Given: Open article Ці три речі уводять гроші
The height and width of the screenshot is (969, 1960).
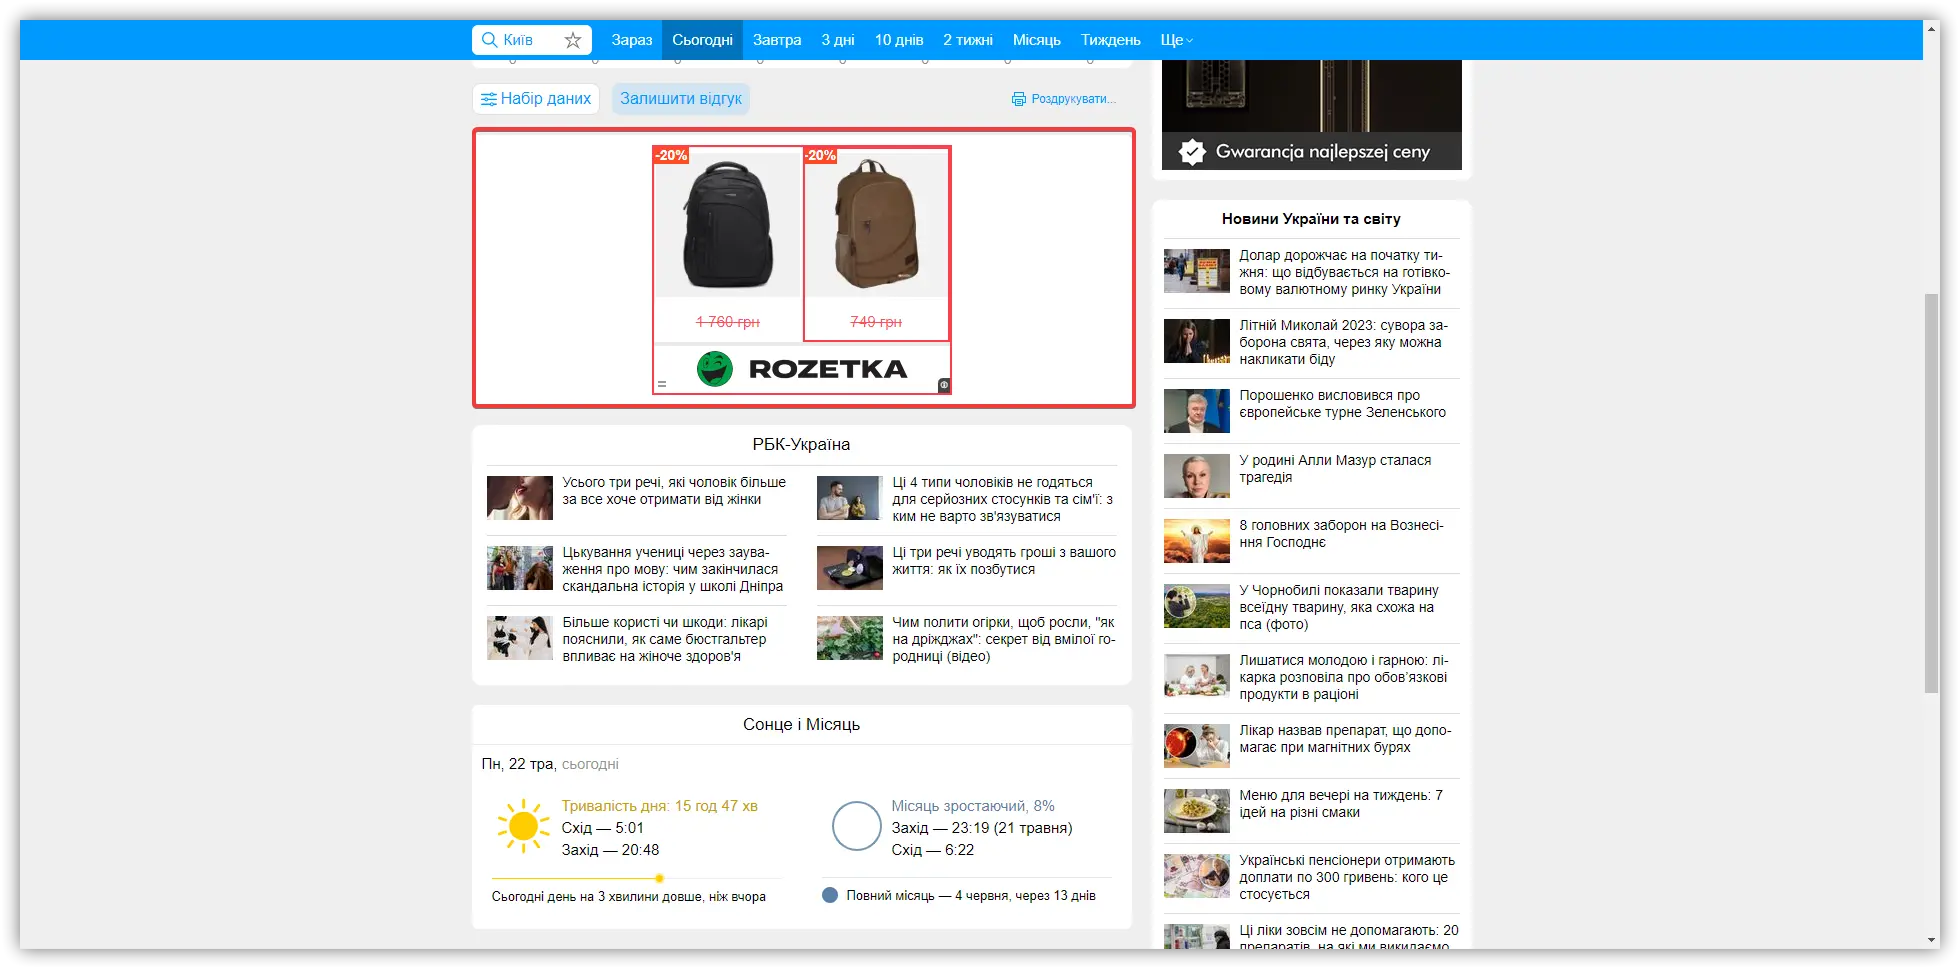Looking at the screenshot, I should 1004,561.
